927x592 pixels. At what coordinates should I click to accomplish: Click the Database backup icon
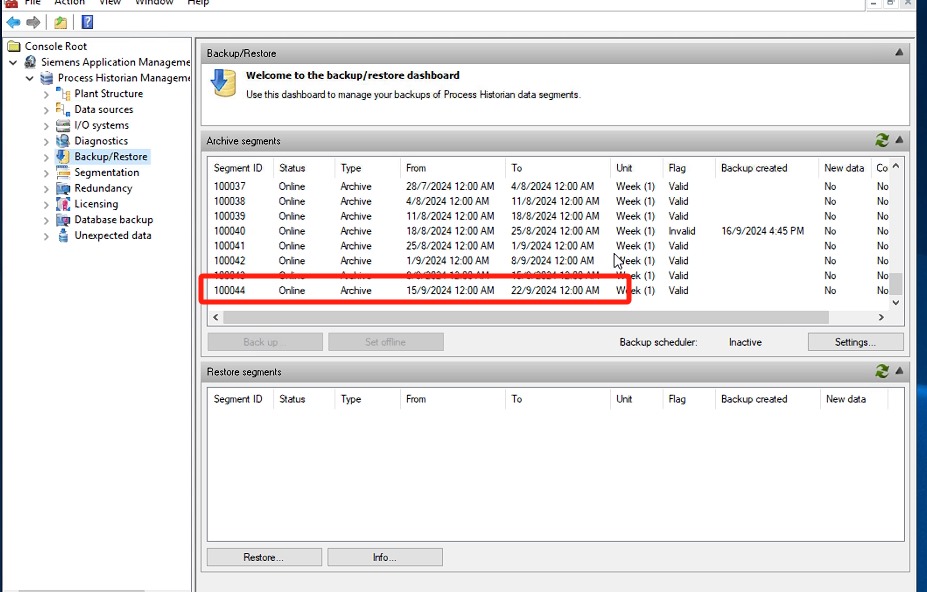click(63, 219)
